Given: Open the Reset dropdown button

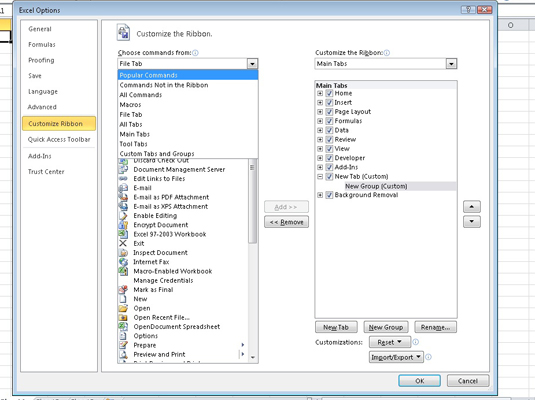Looking at the screenshot, I should point(390,342).
